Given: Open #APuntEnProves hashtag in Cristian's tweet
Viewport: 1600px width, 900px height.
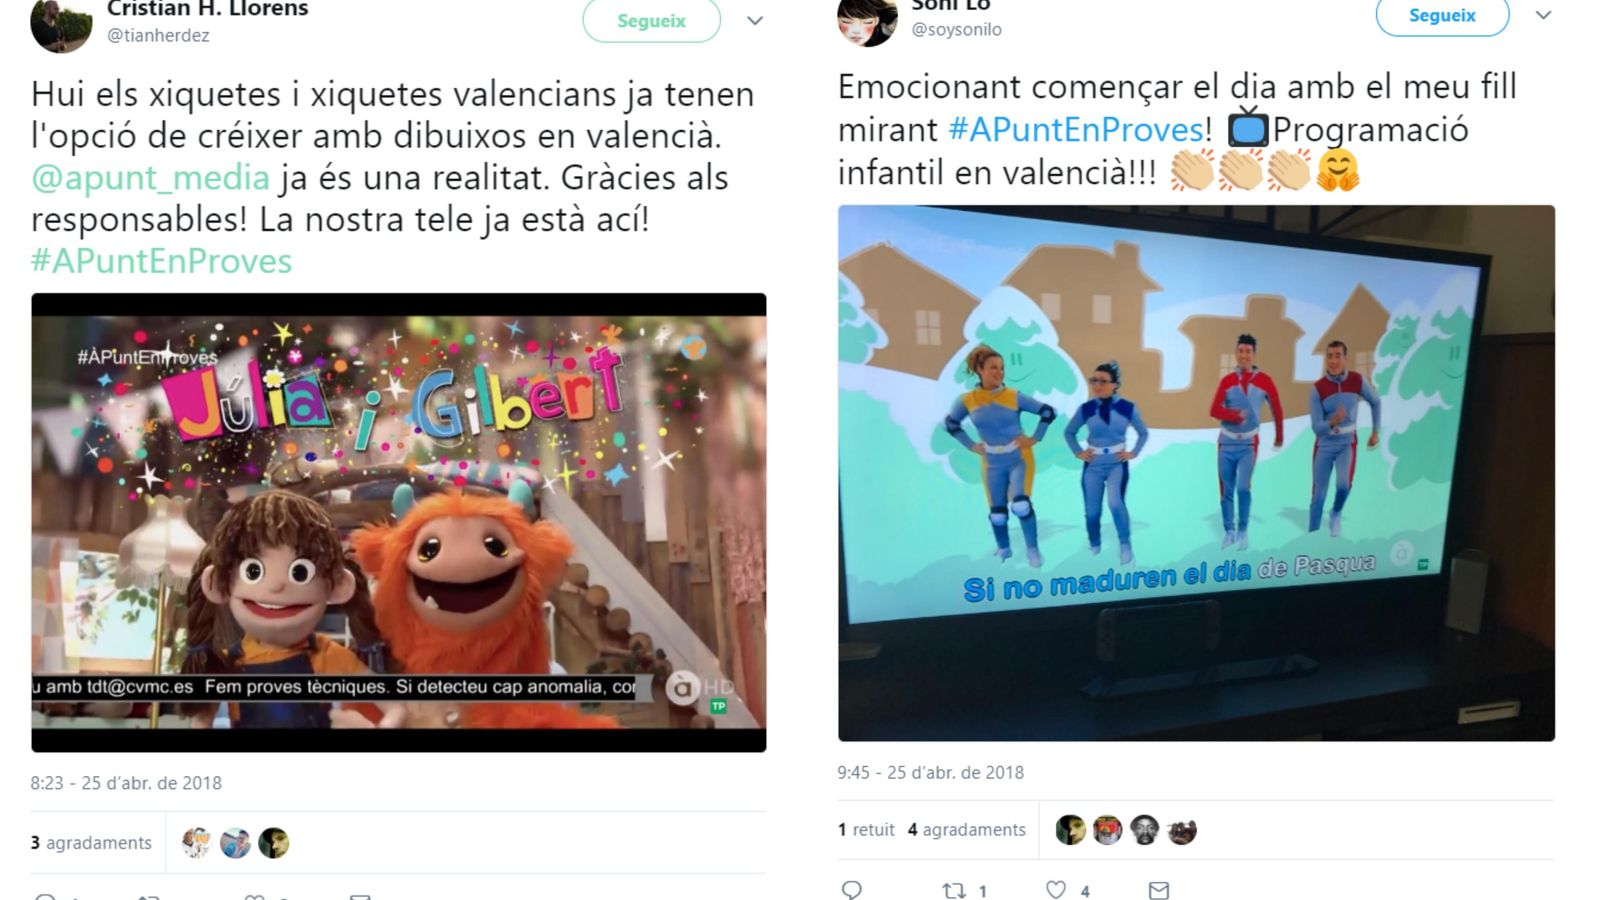Looking at the screenshot, I should (161, 261).
